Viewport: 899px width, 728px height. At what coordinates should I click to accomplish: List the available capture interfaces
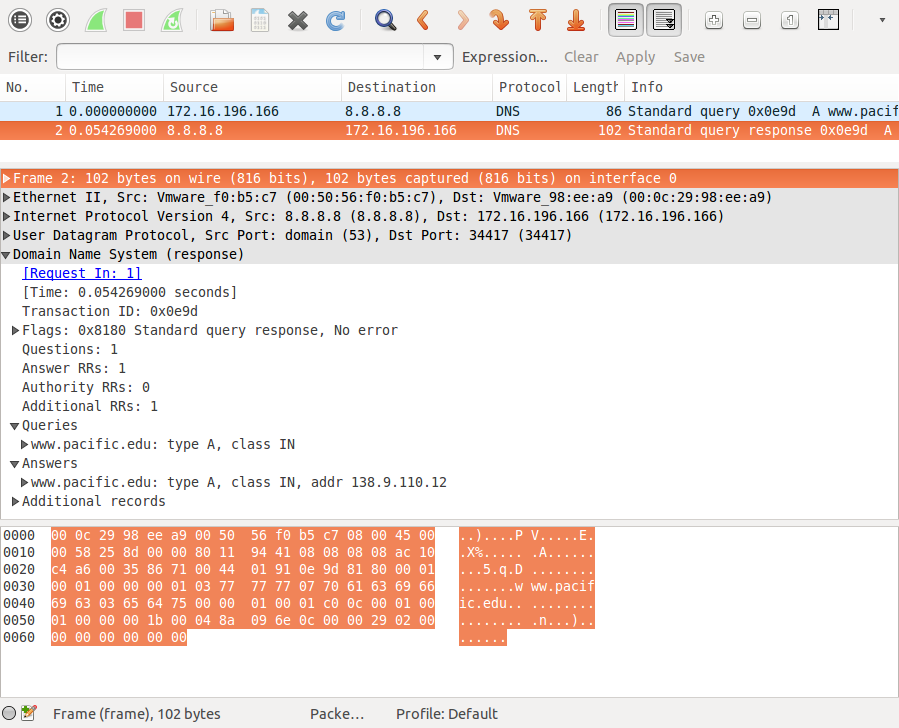(x=20, y=20)
